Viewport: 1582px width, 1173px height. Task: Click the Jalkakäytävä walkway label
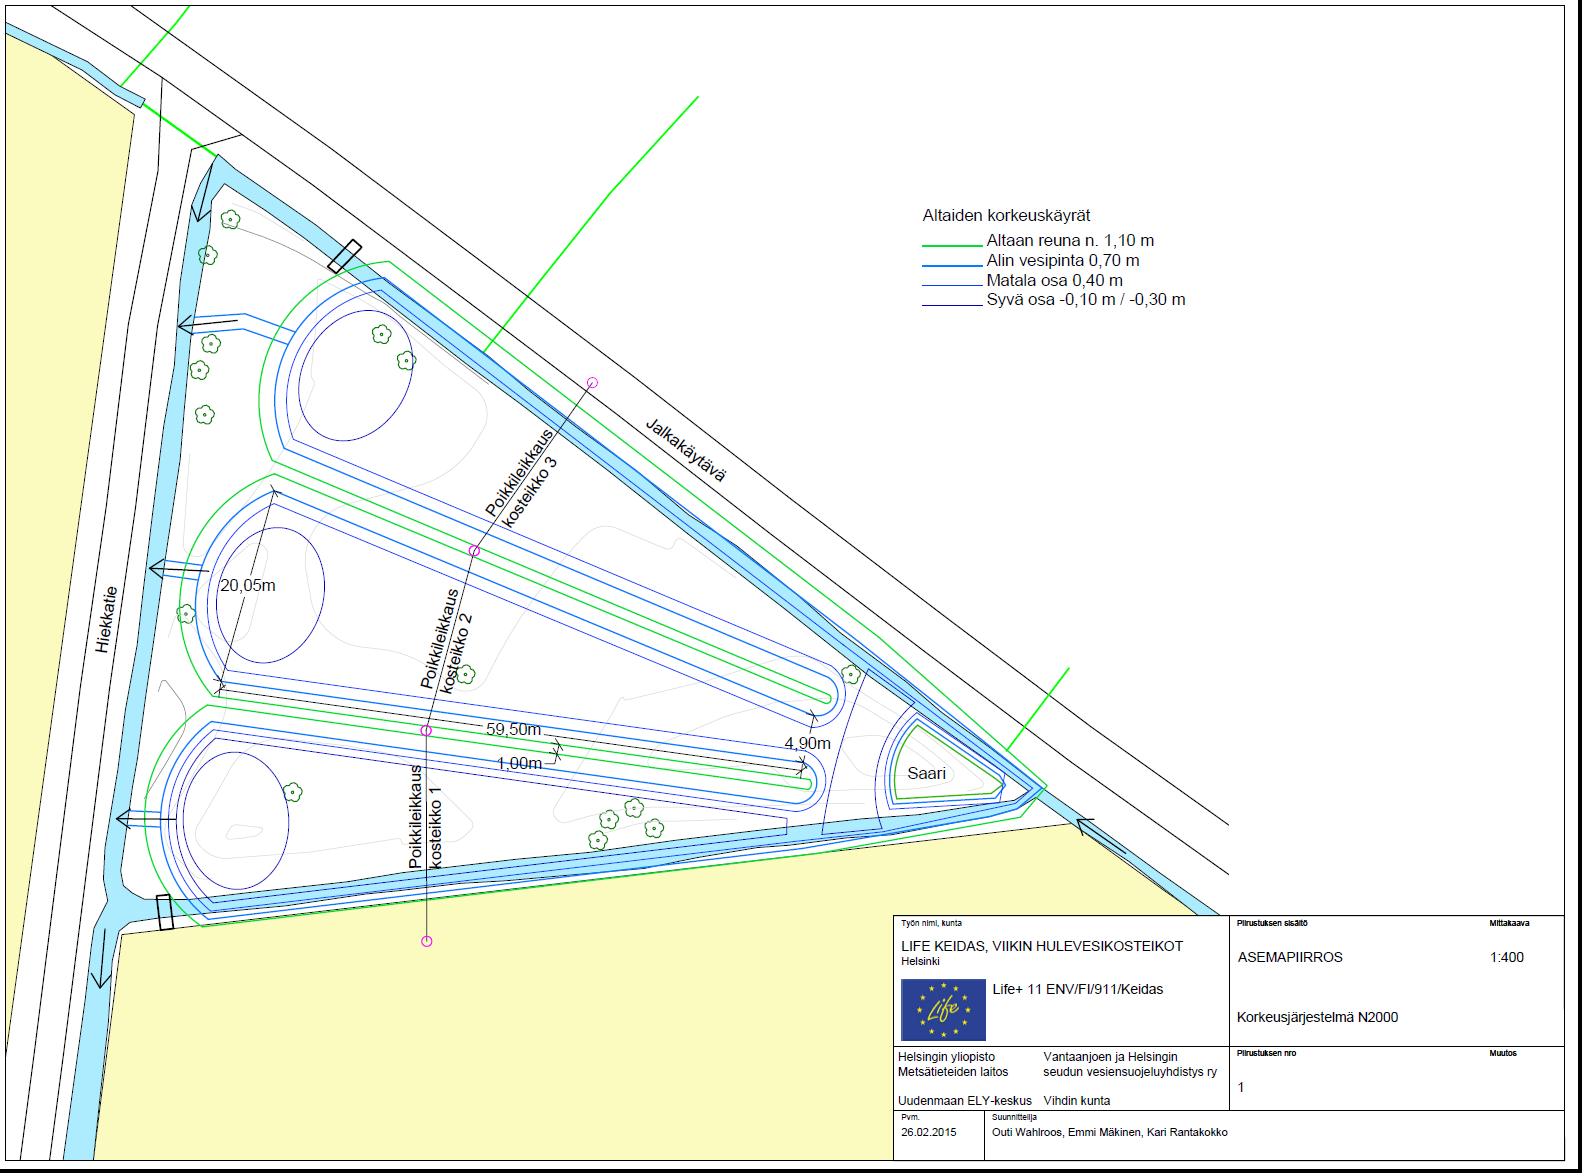click(x=686, y=450)
